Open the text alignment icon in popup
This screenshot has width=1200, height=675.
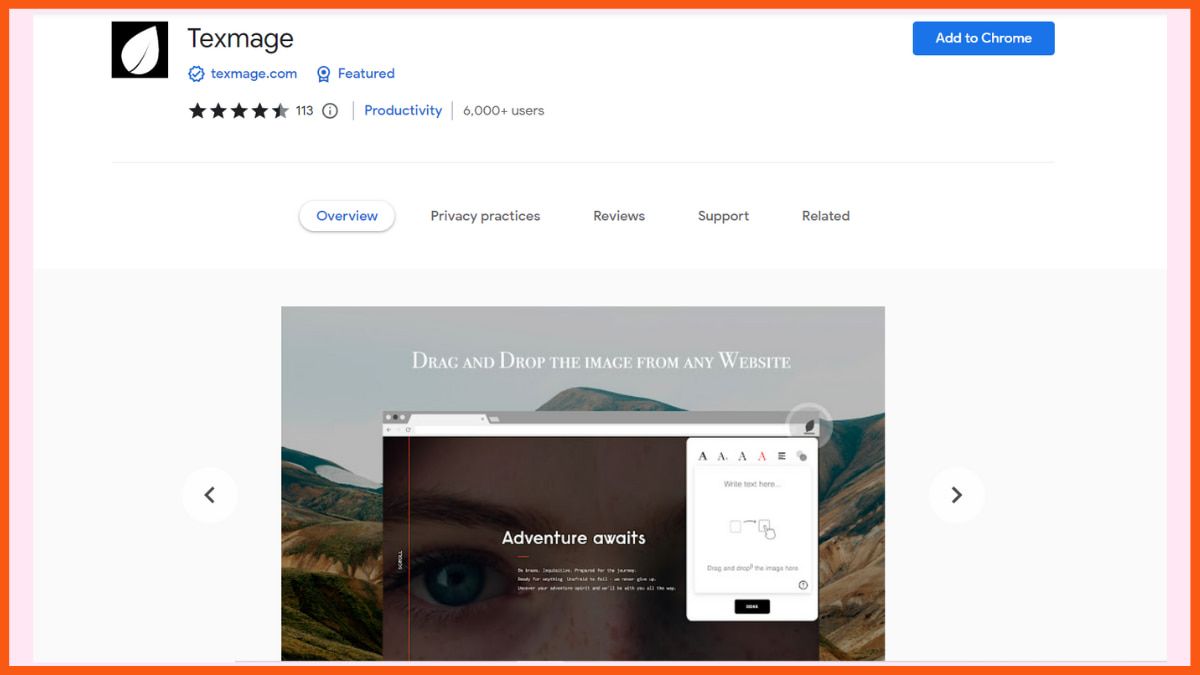(780, 457)
